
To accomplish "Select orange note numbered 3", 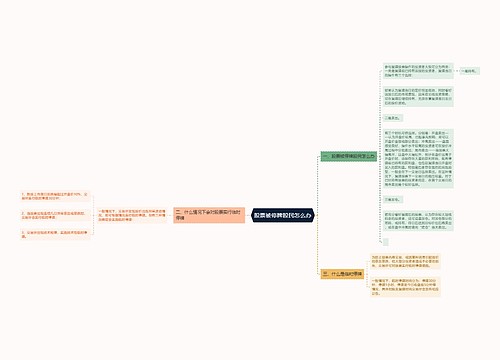I will click(x=55, y=234).
